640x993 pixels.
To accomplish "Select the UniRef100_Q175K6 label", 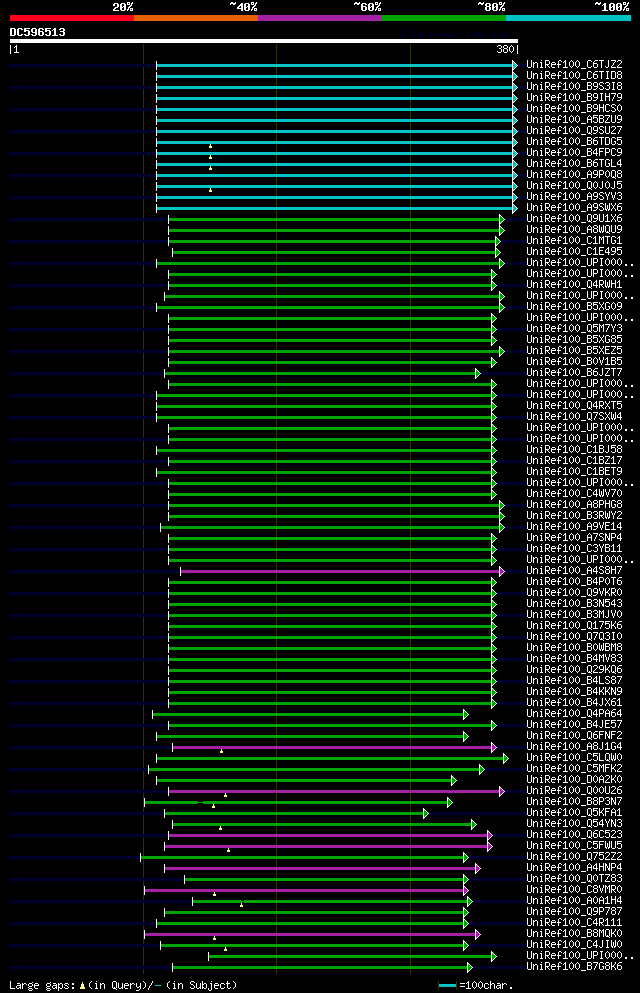I will point(574,625).
